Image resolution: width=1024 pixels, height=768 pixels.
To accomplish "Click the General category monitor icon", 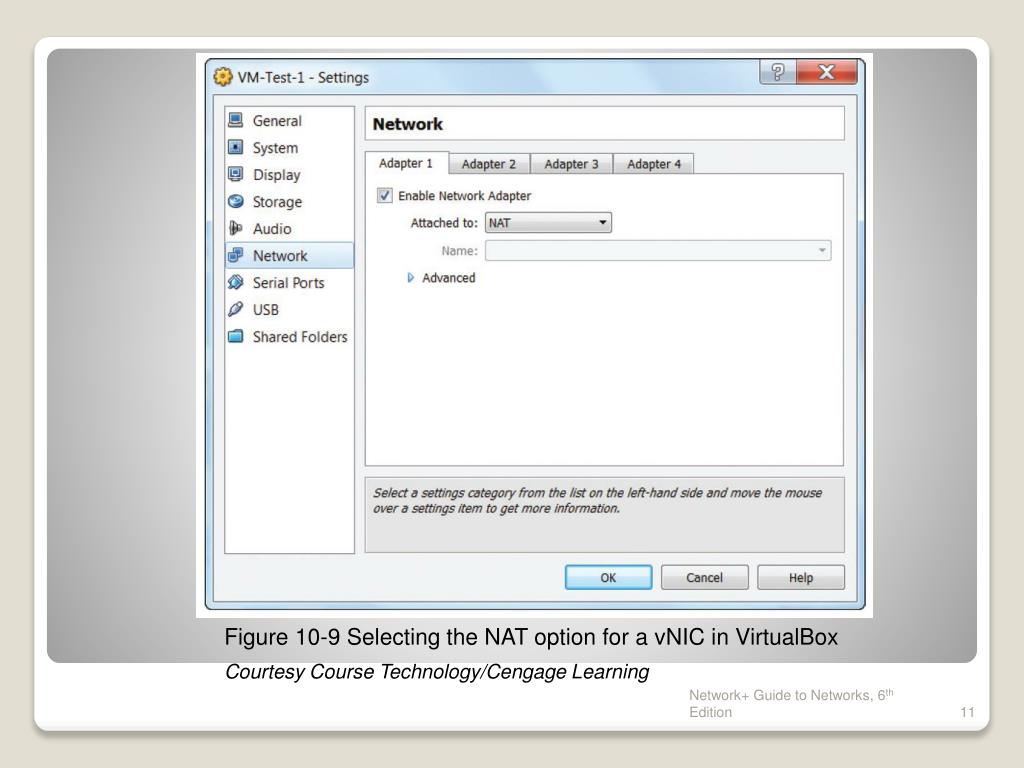I will (x=235, y=120).
